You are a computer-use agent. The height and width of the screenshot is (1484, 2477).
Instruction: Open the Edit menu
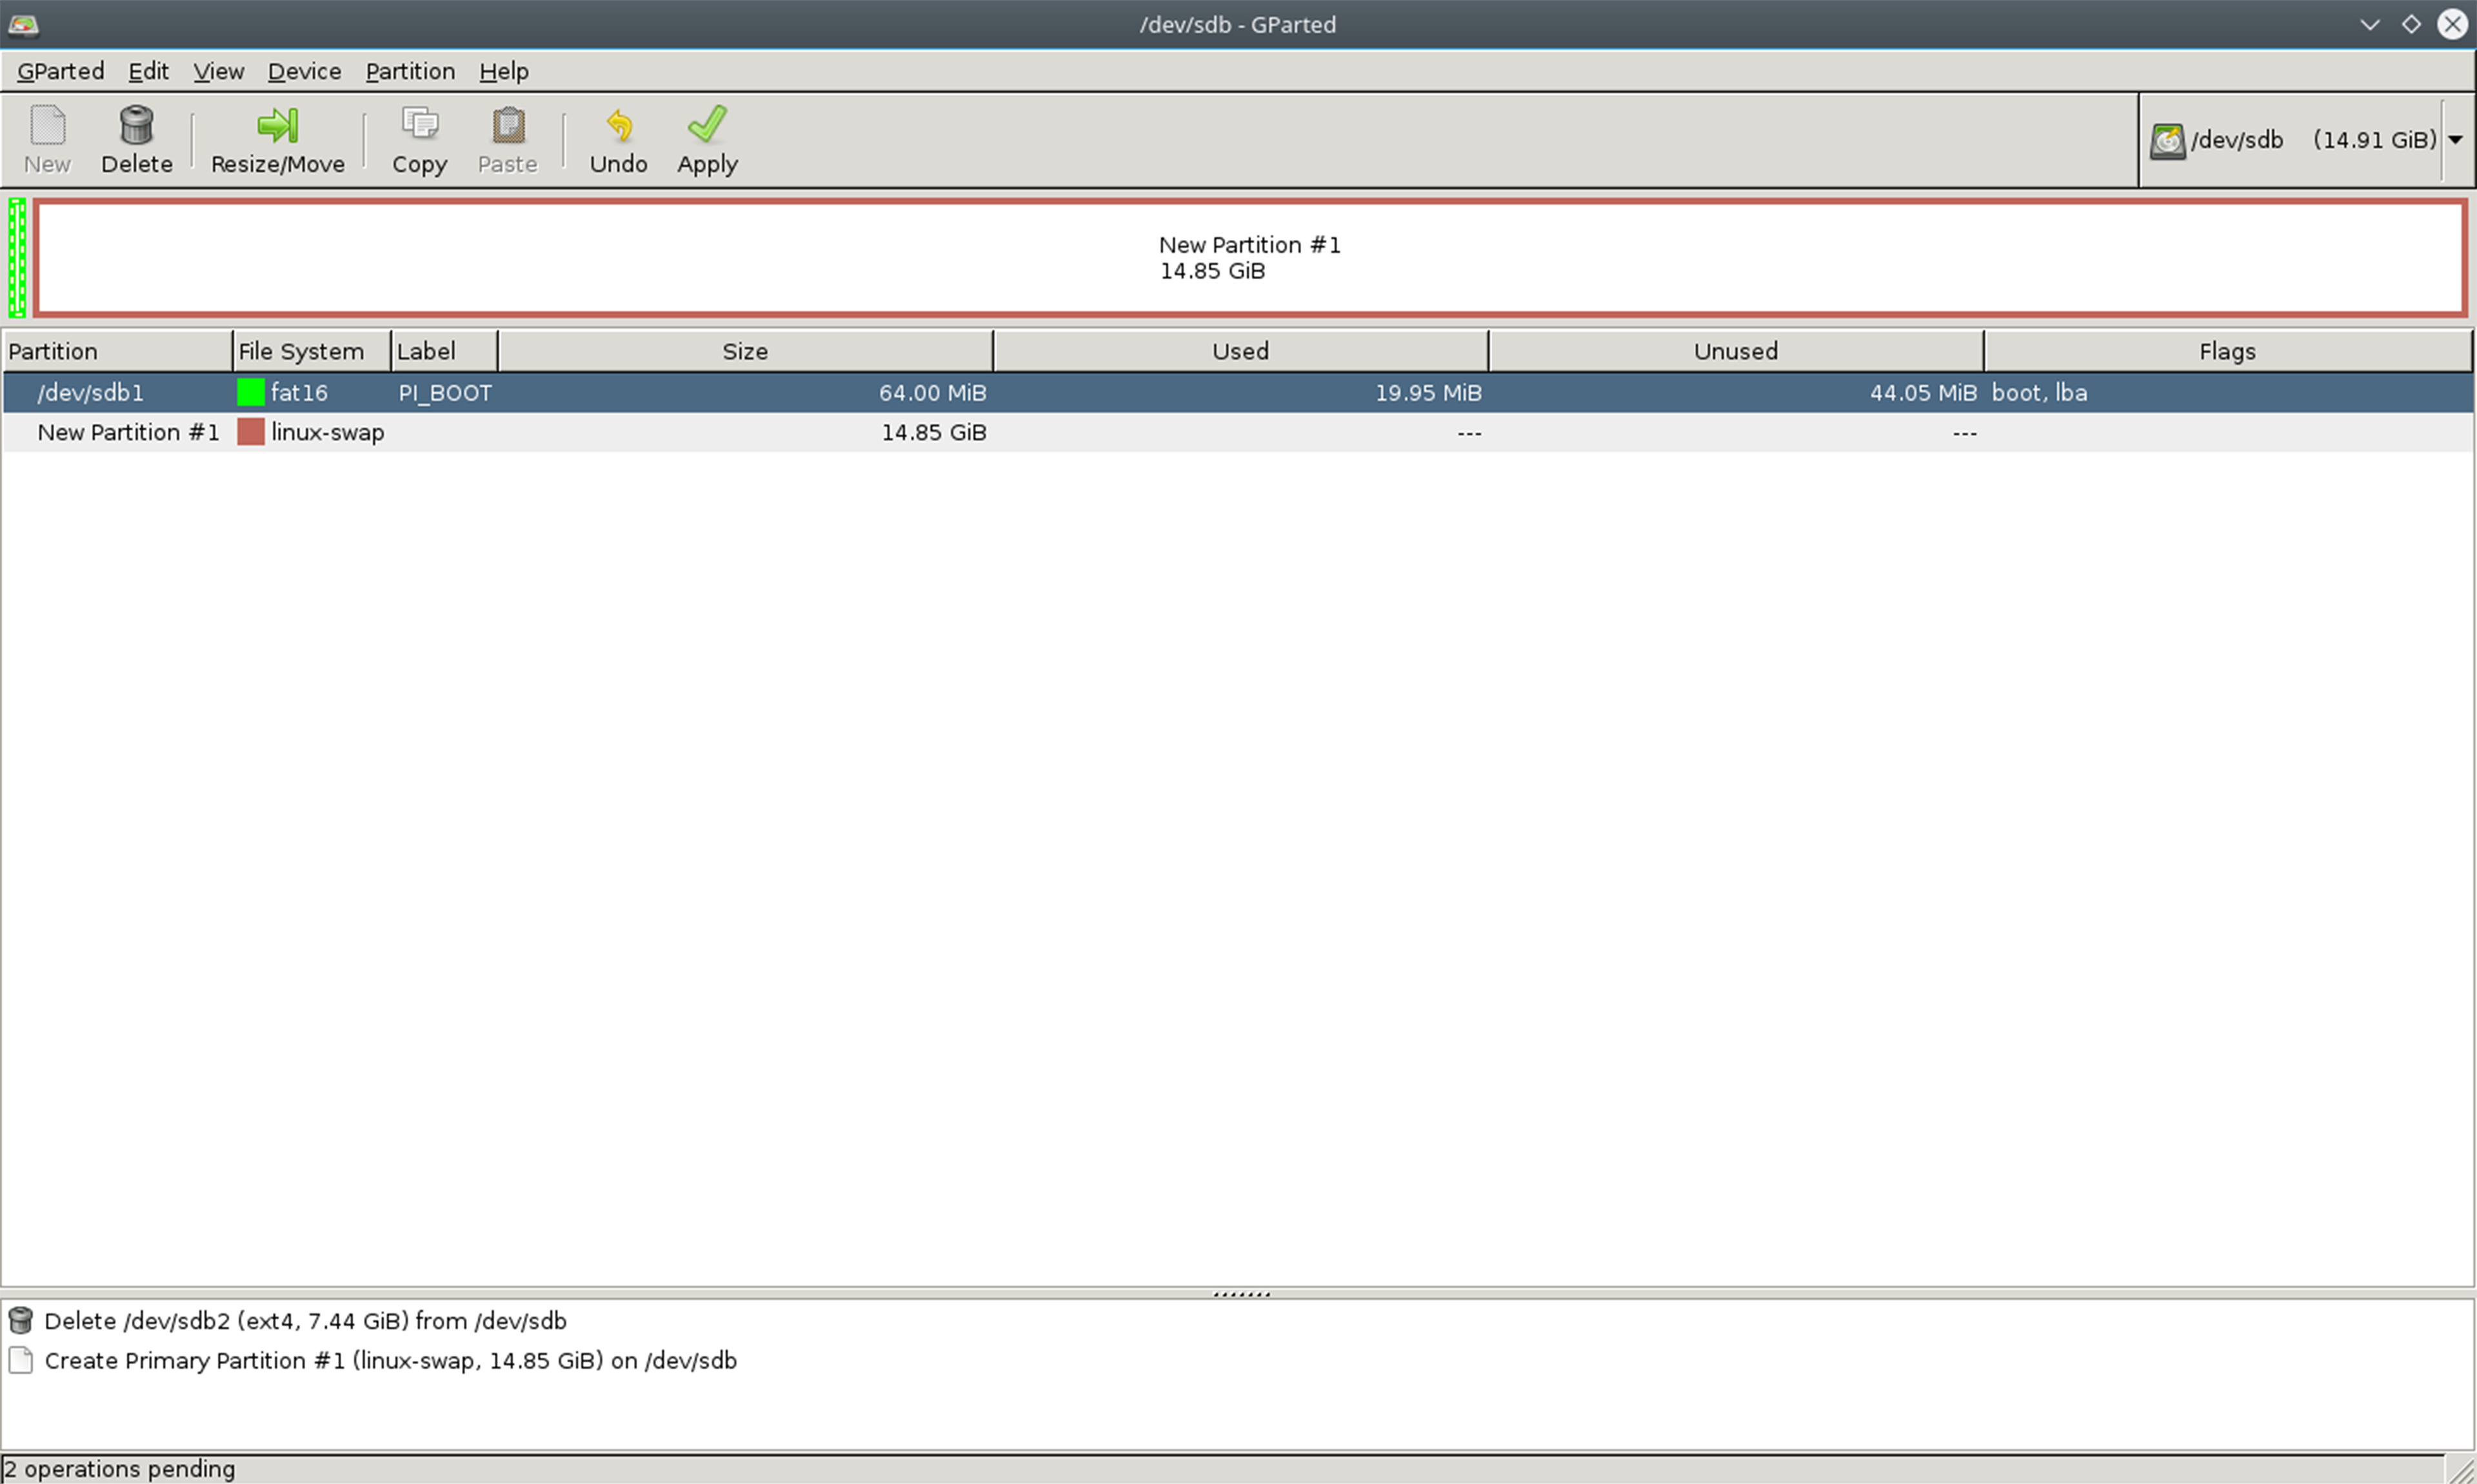click(148, 71)
